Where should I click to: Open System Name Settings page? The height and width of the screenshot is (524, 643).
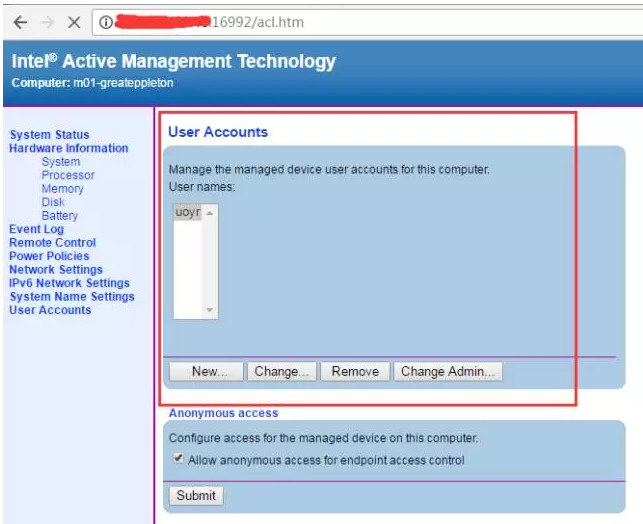[x=72, y=296]
